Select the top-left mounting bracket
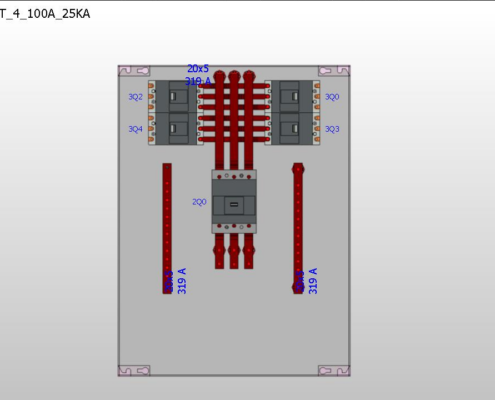 (x=134, y=71)
